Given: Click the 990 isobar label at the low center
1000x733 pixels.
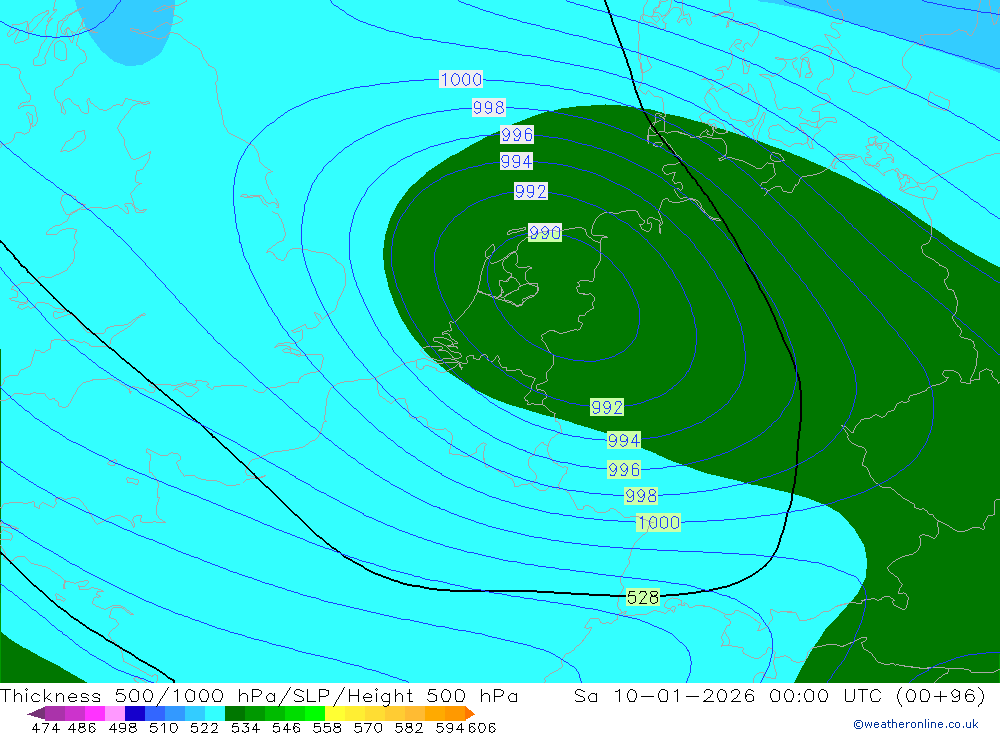Looking at the screenshot, I should coord(545,232).
